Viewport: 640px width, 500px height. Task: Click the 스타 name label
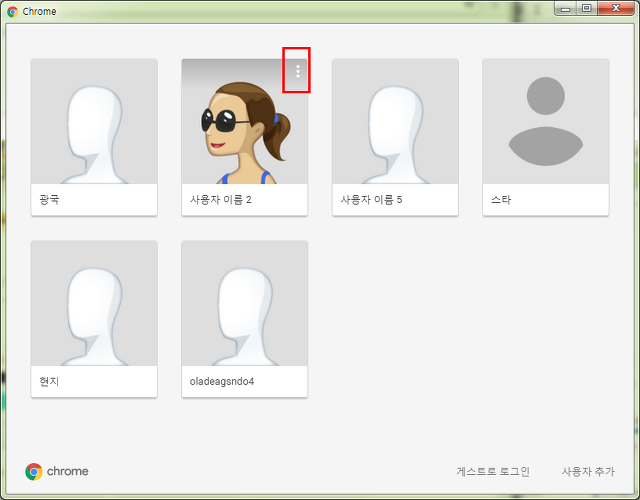tap(501, 200)
